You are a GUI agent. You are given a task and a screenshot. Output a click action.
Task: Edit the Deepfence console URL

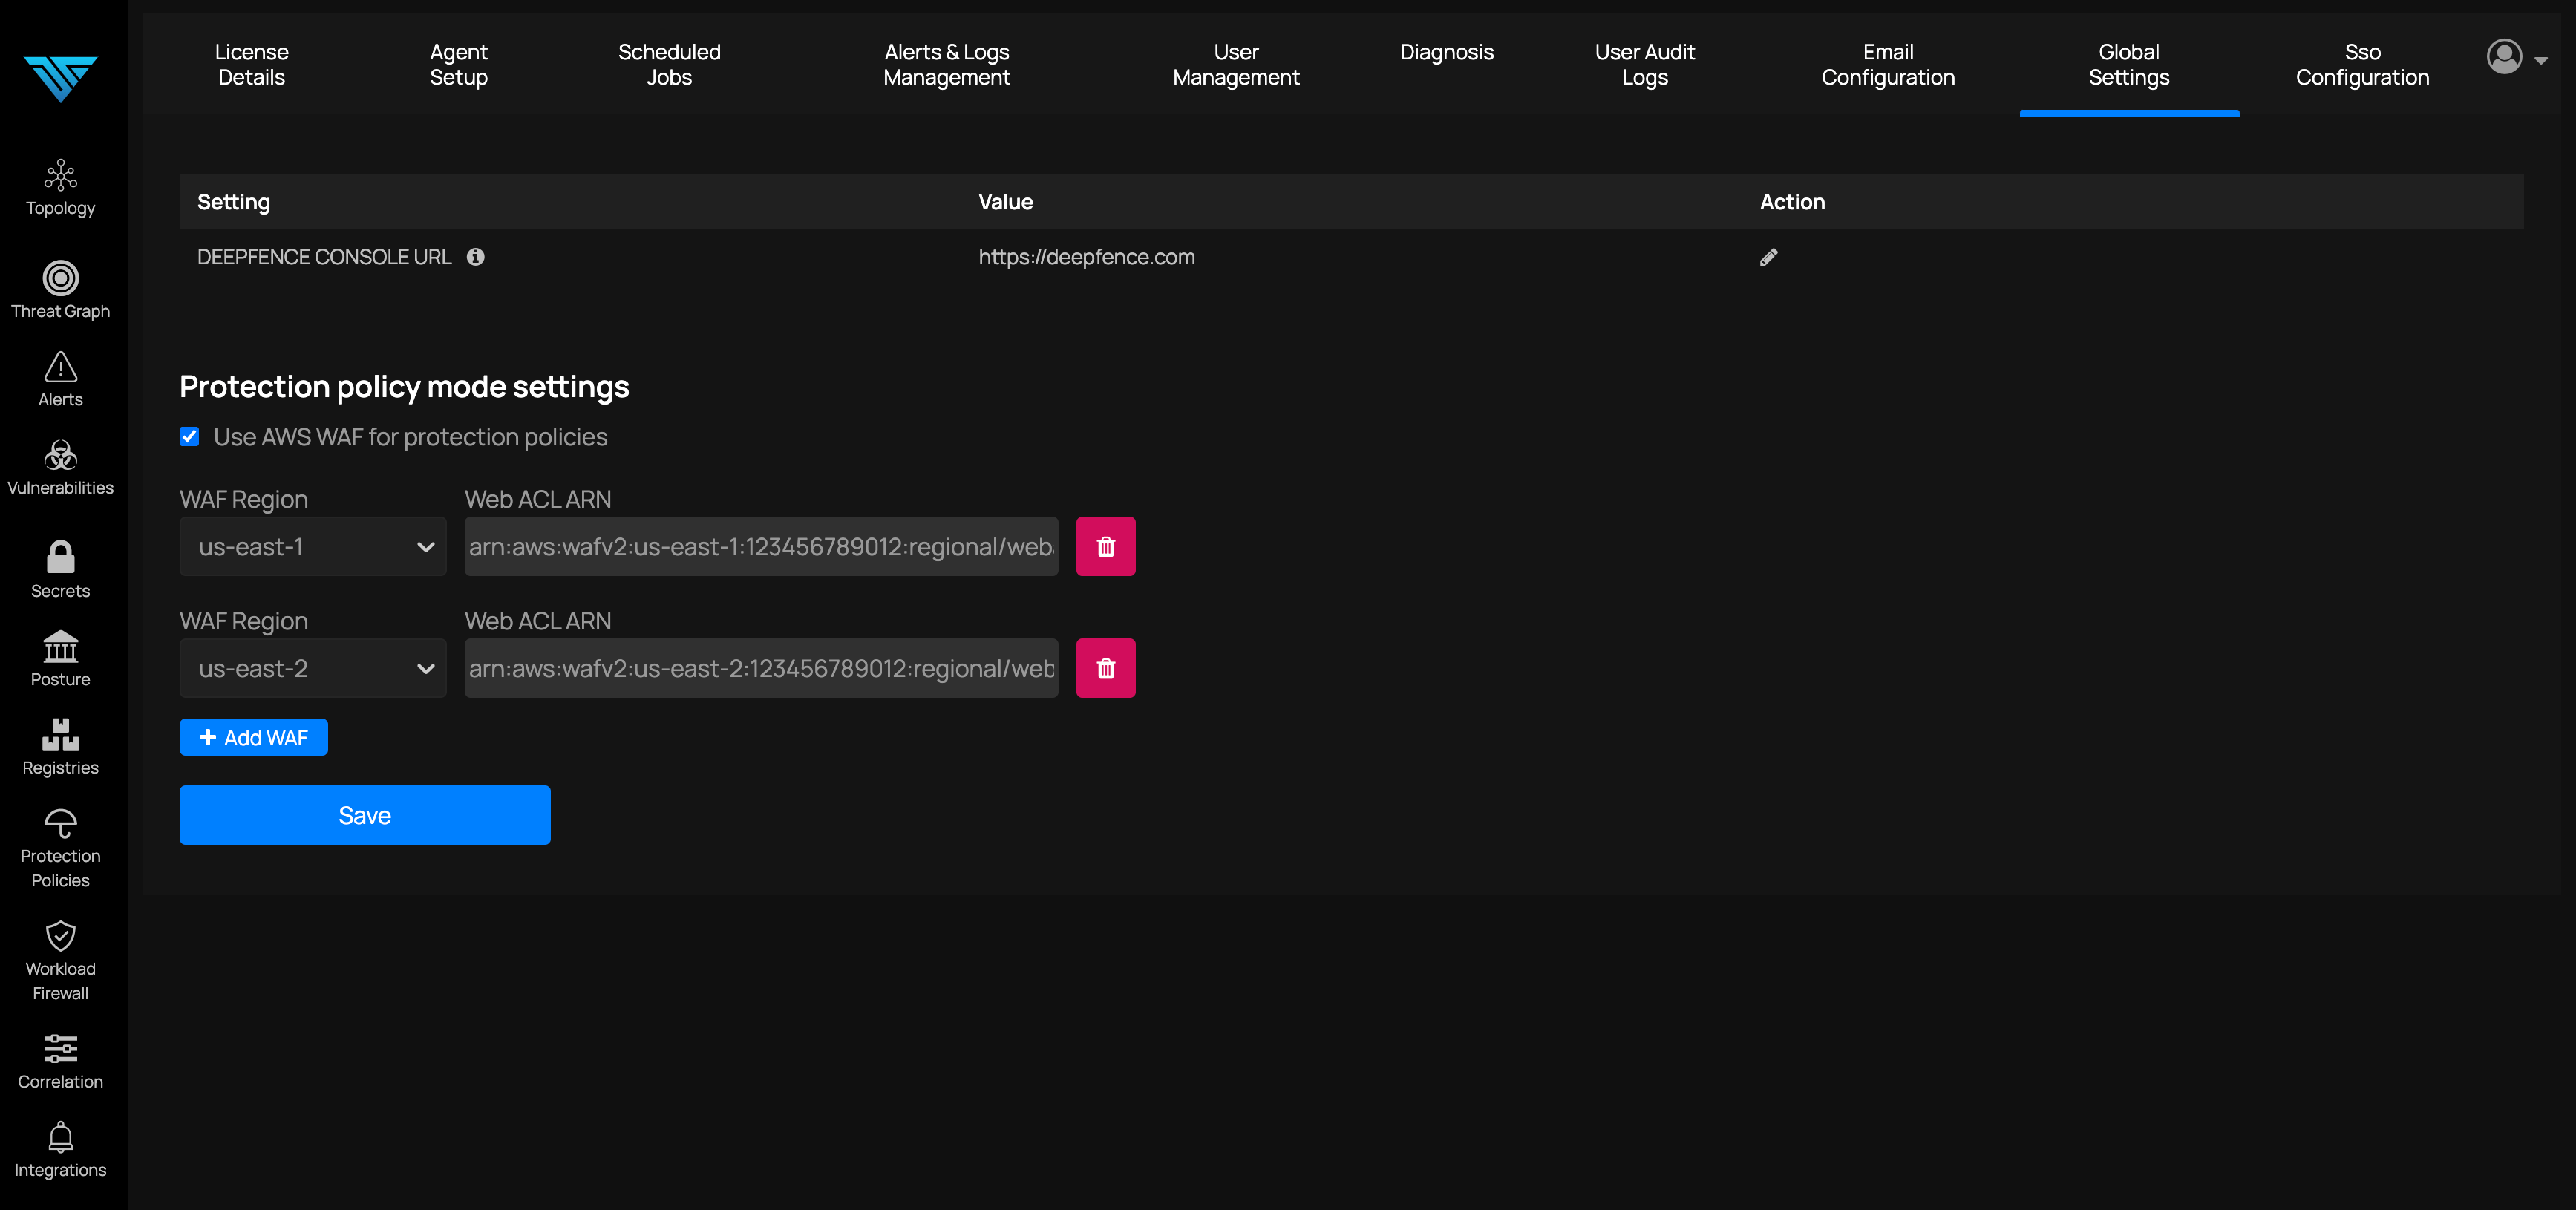tap(1768, 257)
